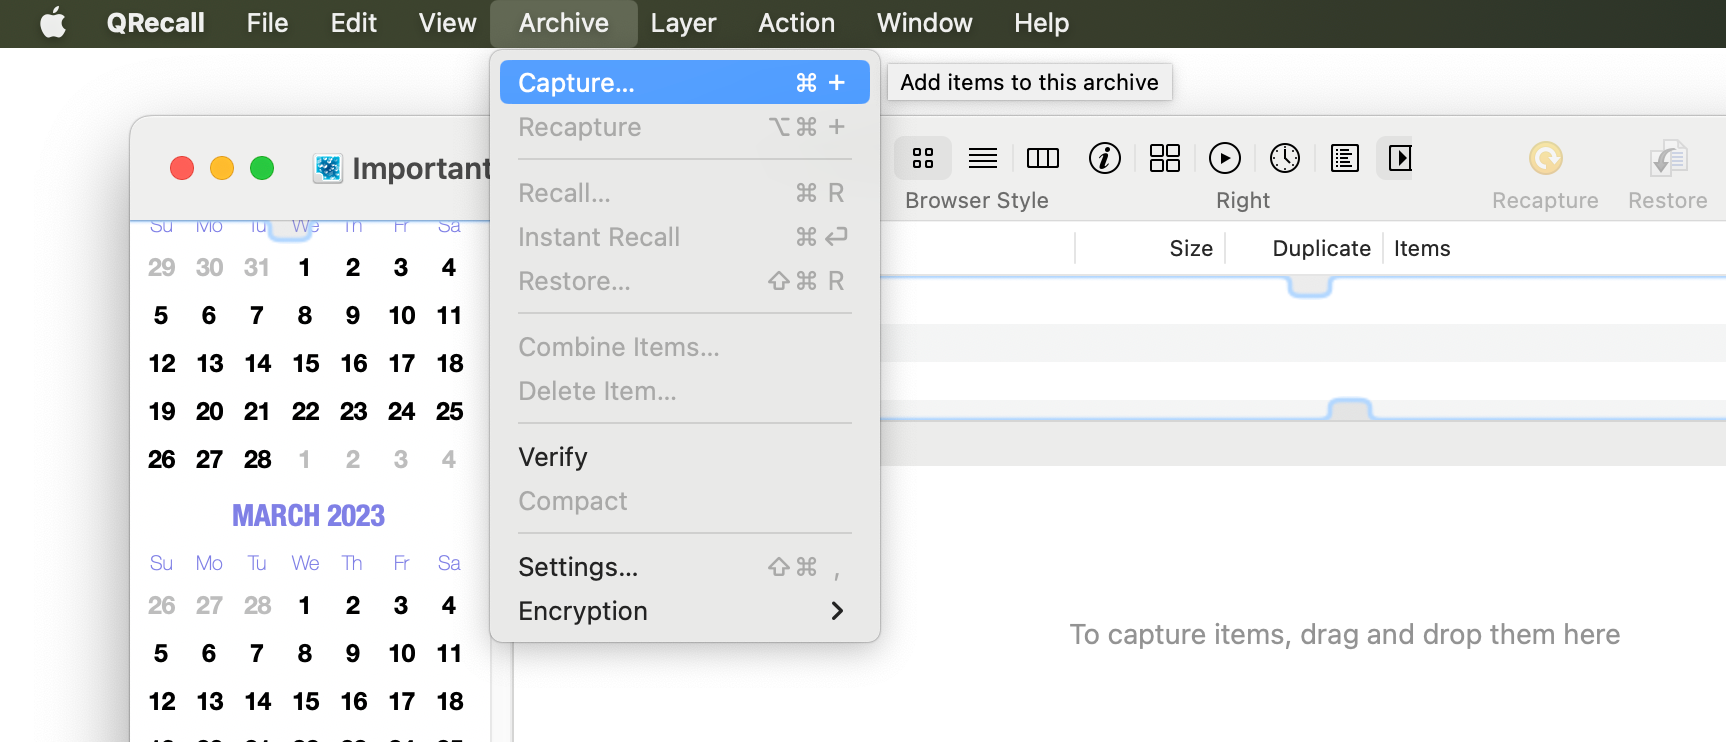The height and width of the screenshot is (742, 1726).
Task: Select day 14 in the upper calendar
Action: pos(257,363)
